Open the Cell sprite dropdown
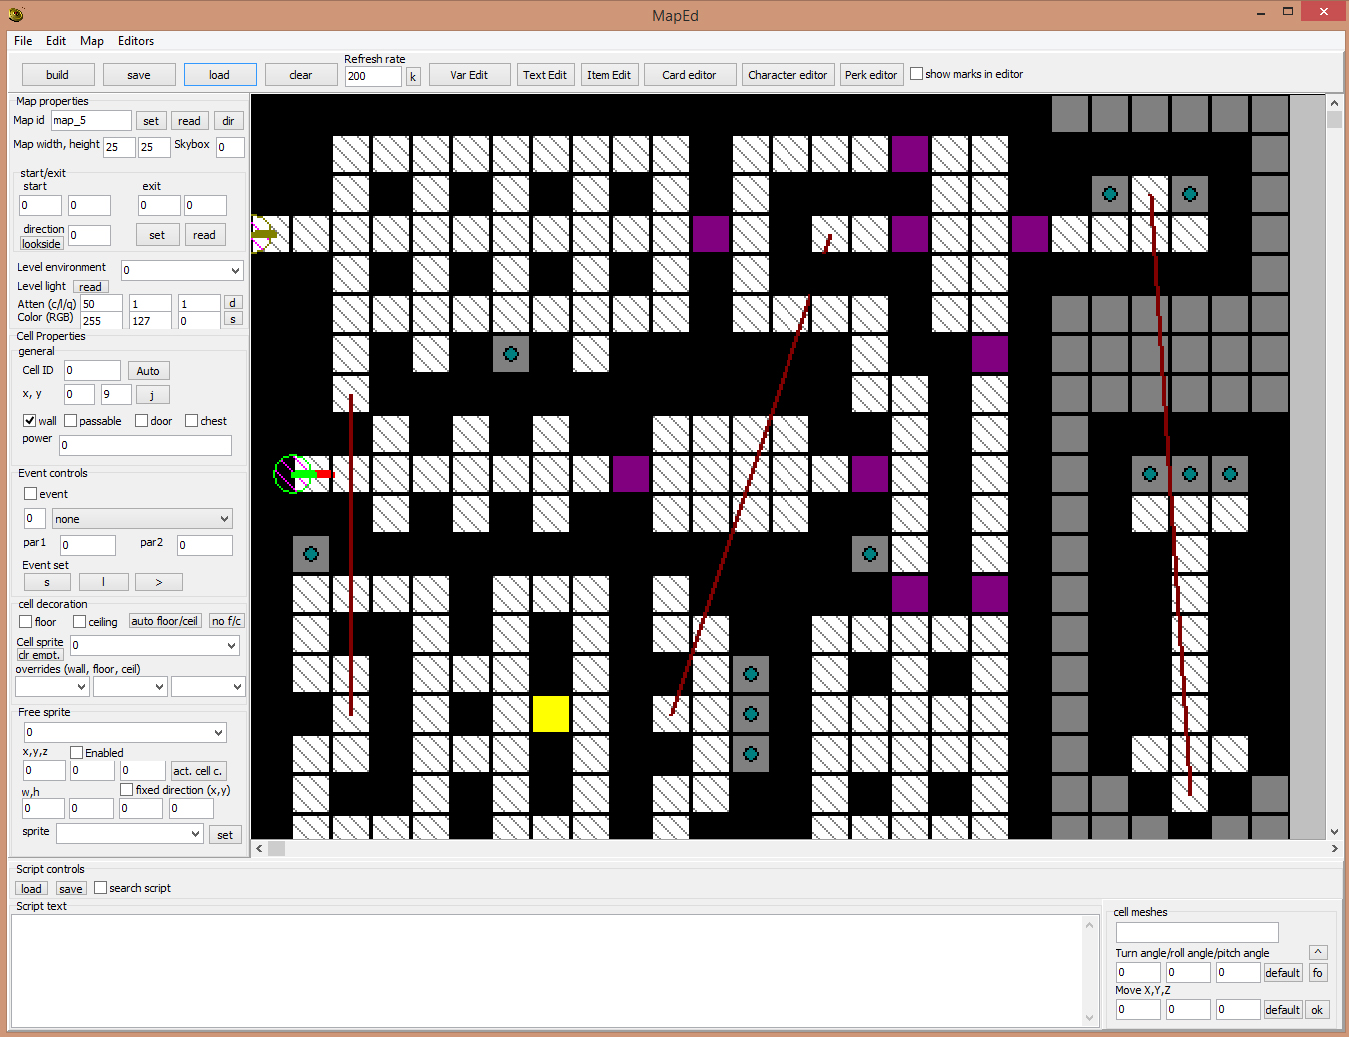The width and height of the screenshot is (1349, 1037). click(154, 646)
